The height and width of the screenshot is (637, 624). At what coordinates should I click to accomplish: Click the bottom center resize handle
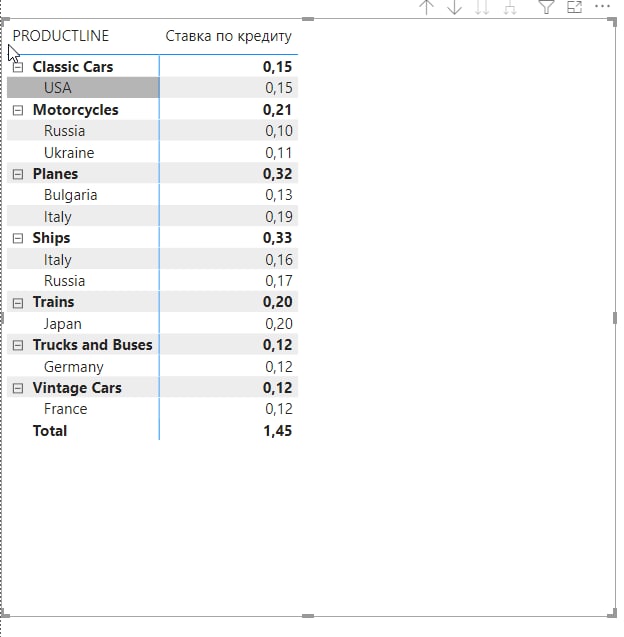(x=308, y=616)
